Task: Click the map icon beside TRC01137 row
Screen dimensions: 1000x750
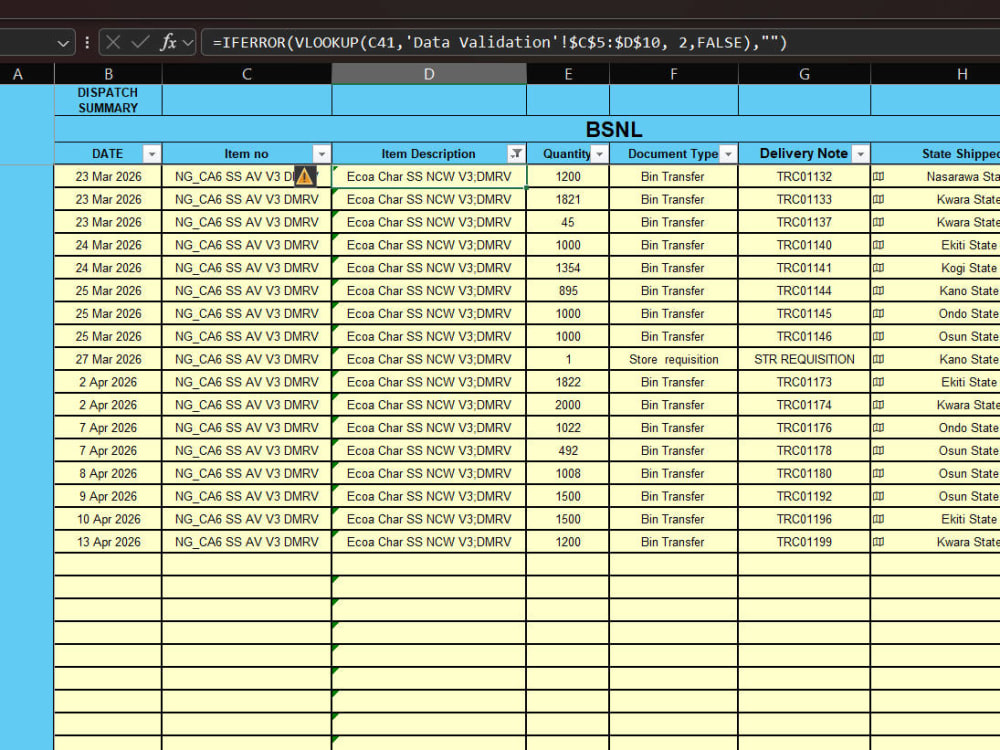Action: [x=879, y=223]
